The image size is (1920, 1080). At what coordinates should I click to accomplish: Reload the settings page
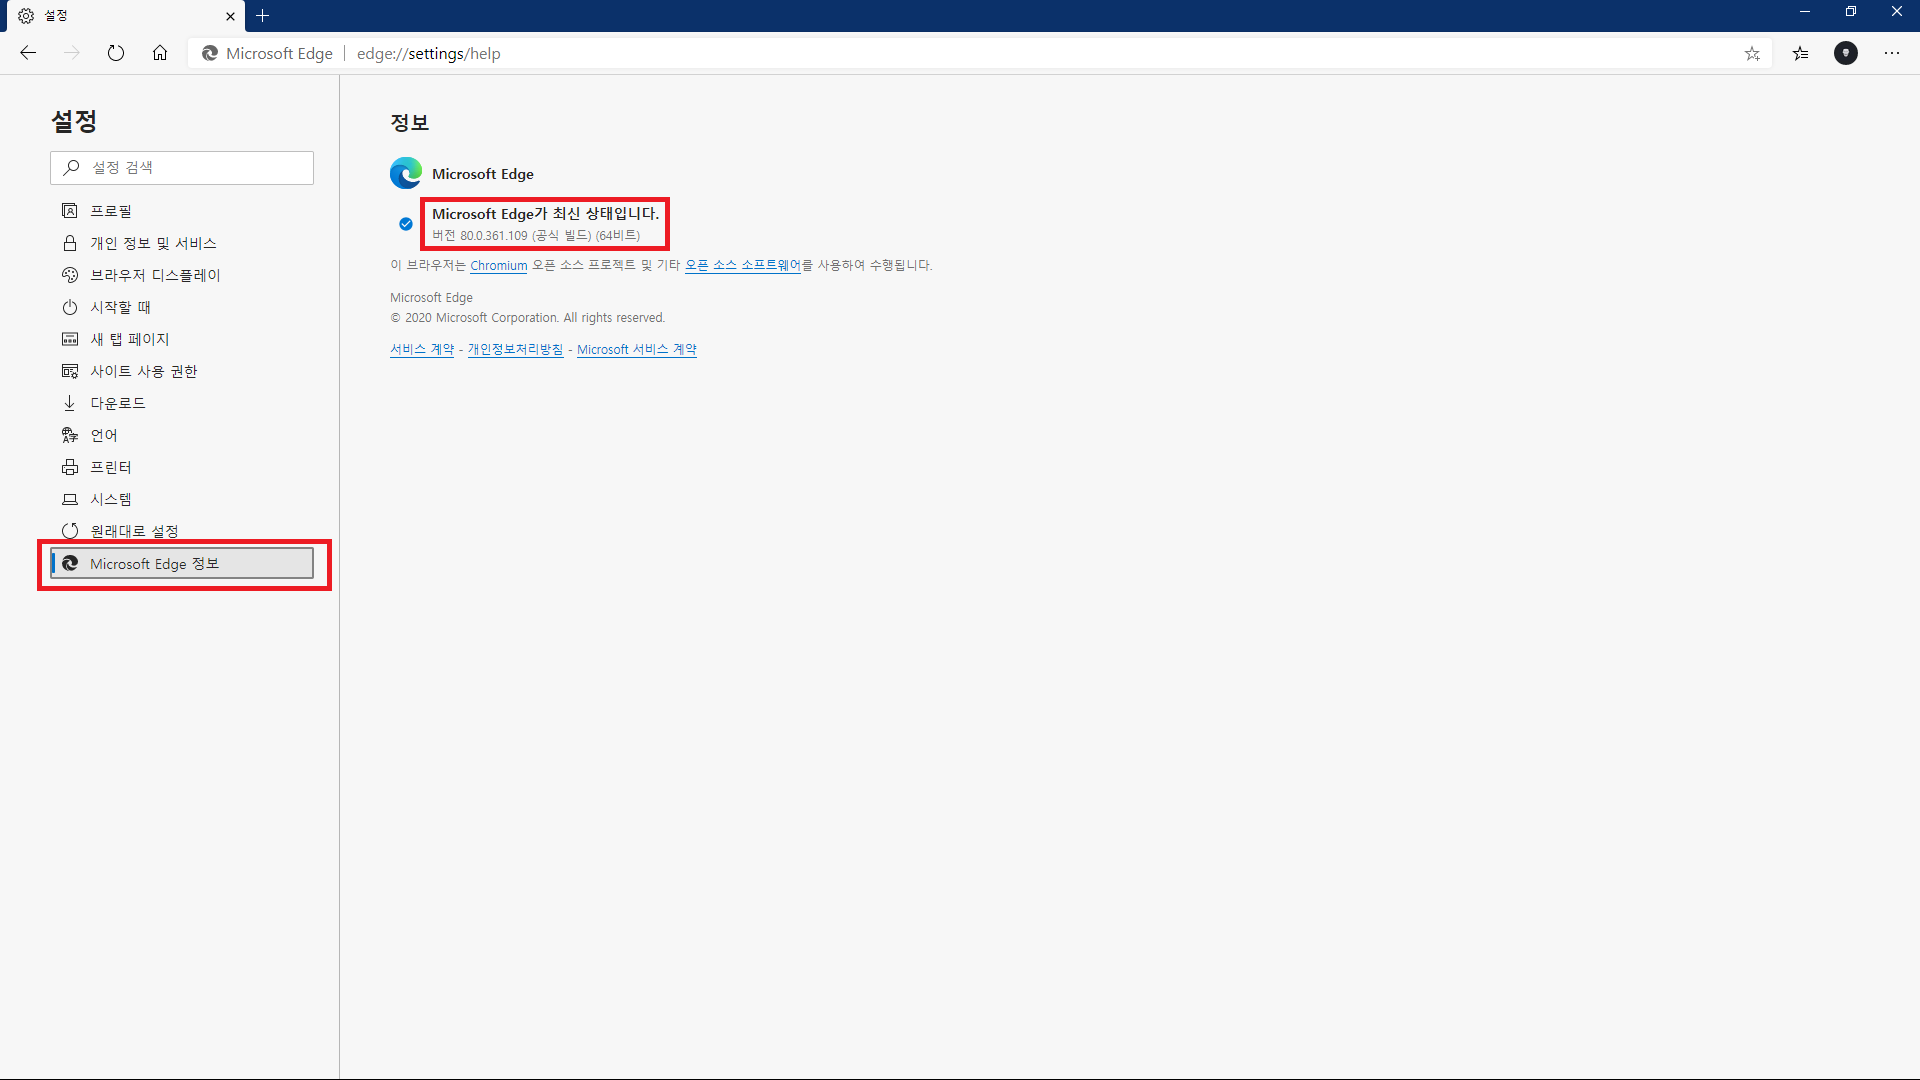pos(116,53)
